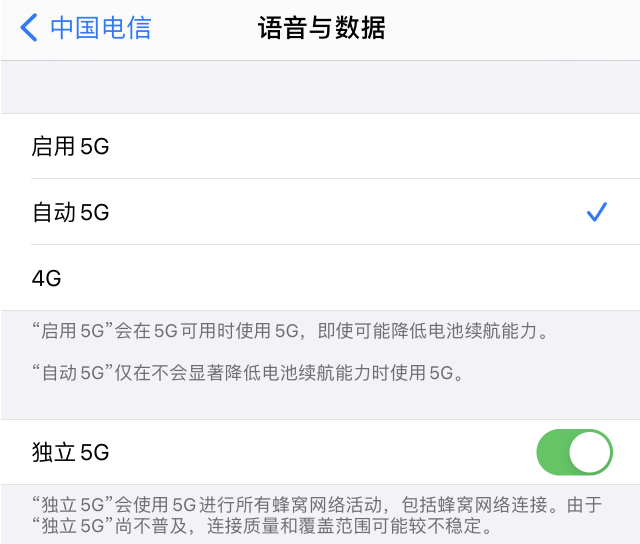This screenshot has height=544, width=640.
Task: Tap the 启用 5G text label
Action: click(71, 146)
